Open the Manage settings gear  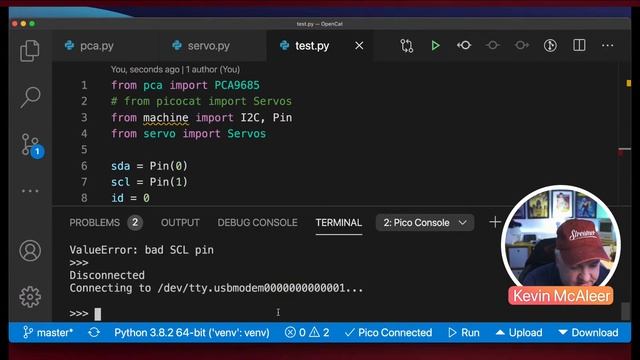coord(30,297)
